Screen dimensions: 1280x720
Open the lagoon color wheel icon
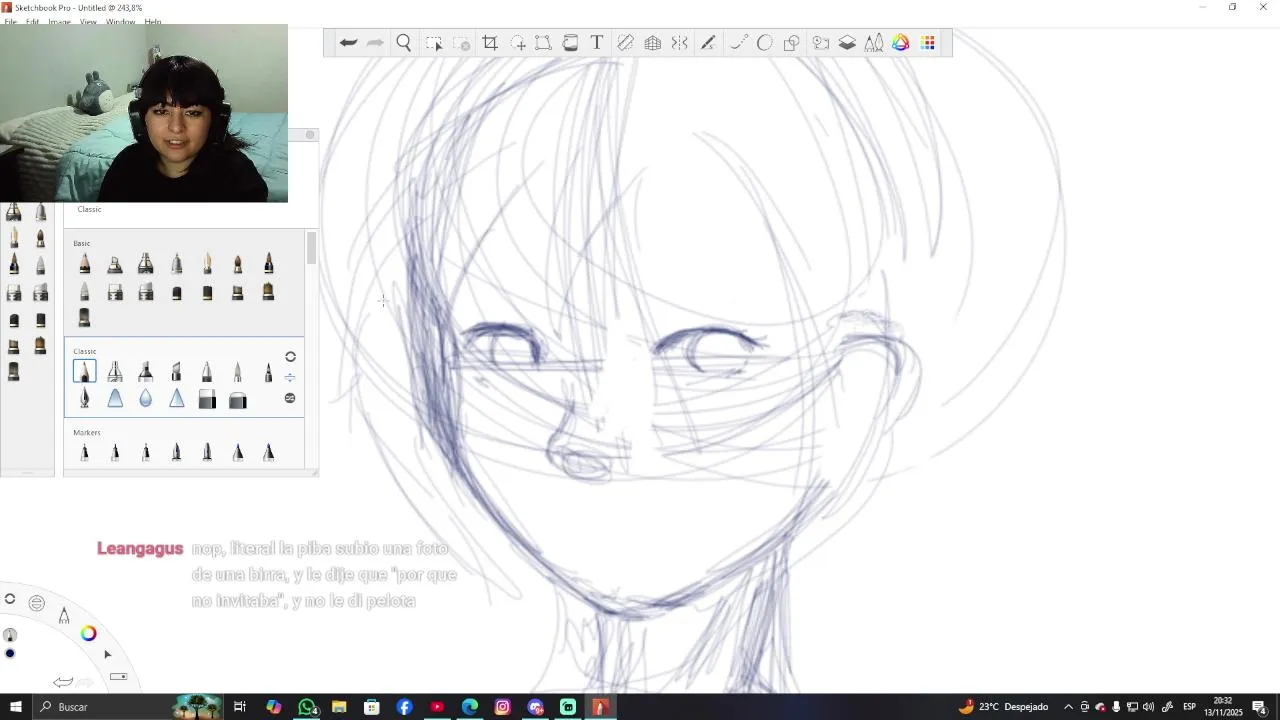[x=89, y=633]
